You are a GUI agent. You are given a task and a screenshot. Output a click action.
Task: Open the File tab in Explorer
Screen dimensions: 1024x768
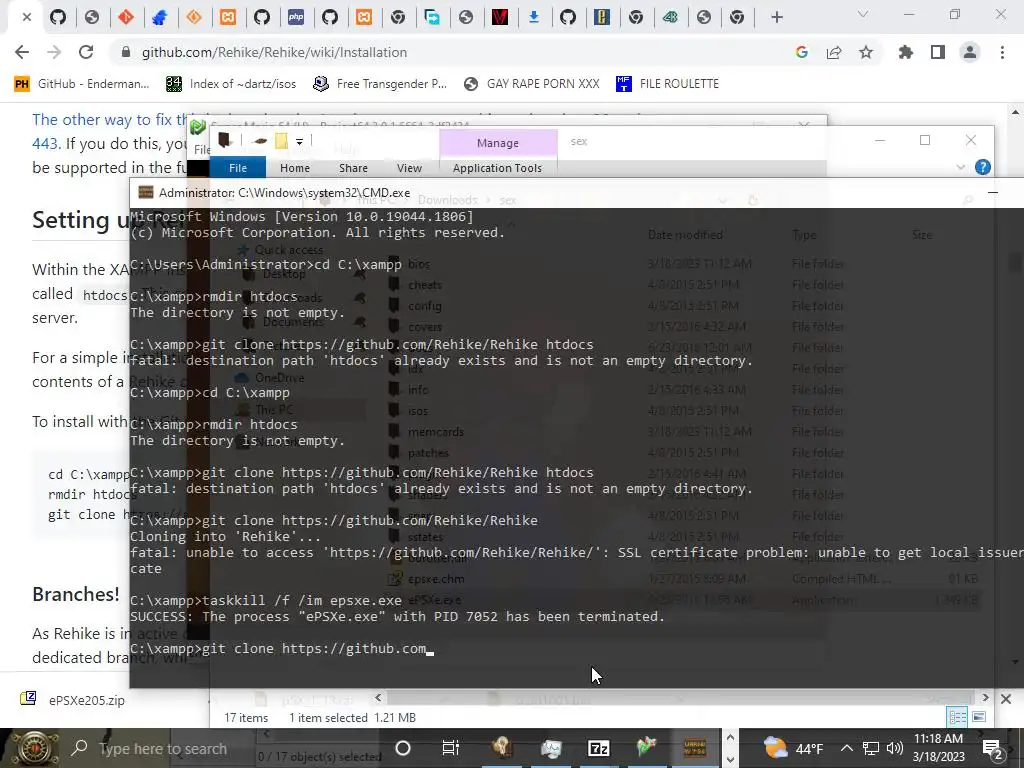click(x=238, y=168)
